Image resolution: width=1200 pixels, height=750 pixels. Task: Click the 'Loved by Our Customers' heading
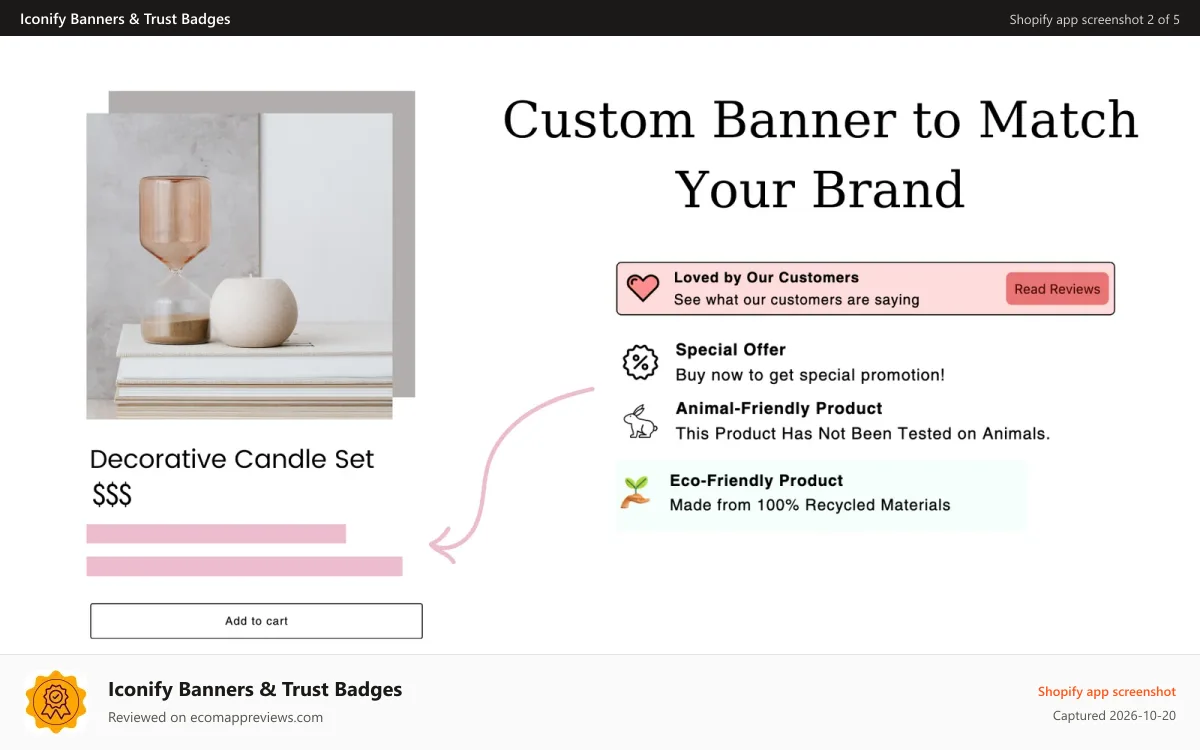click(x=766, y=277)
